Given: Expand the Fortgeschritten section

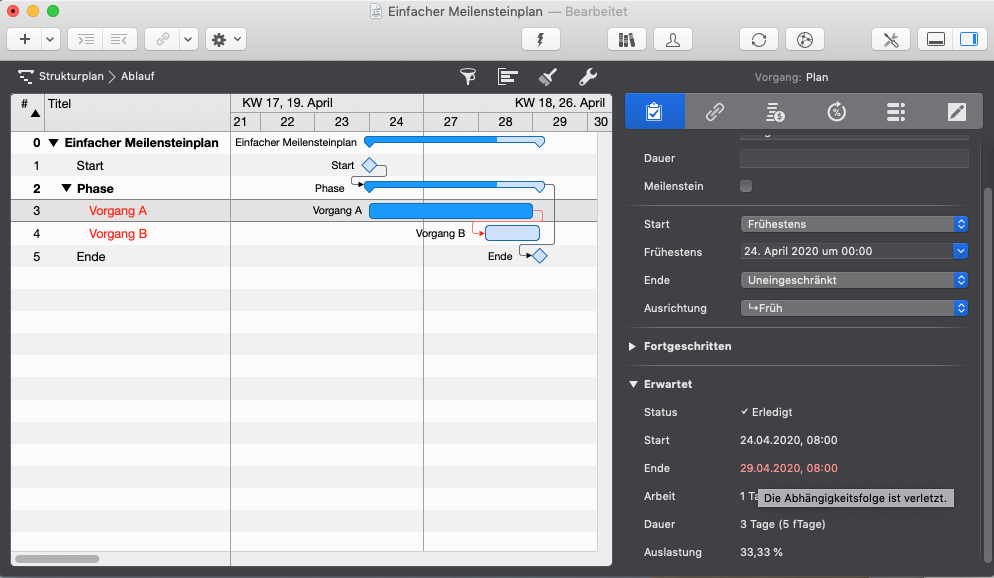Looking at the screenshot, I should pyautogui.click(x=633, y=346).
